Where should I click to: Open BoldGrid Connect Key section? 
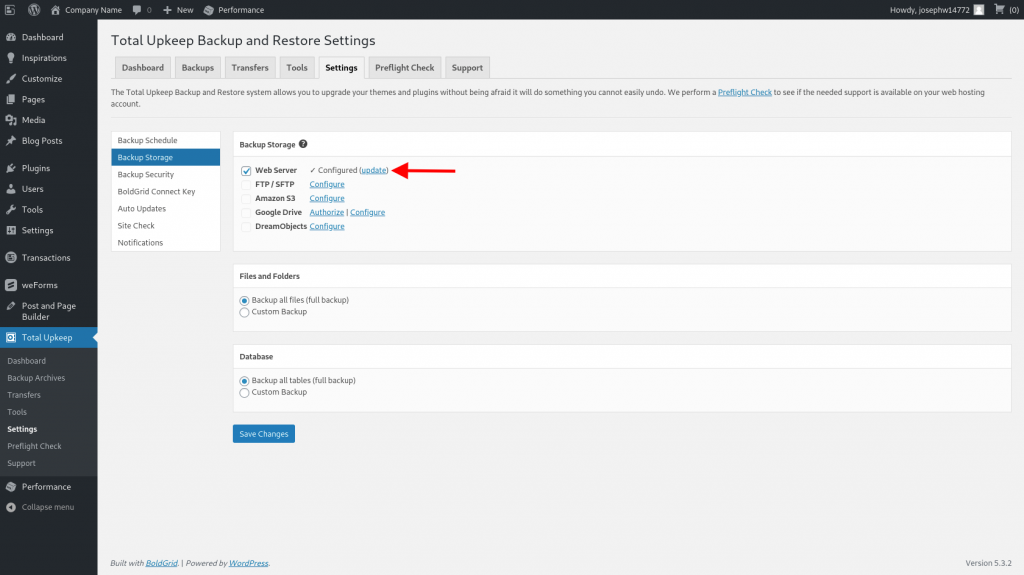coord(165,191)
